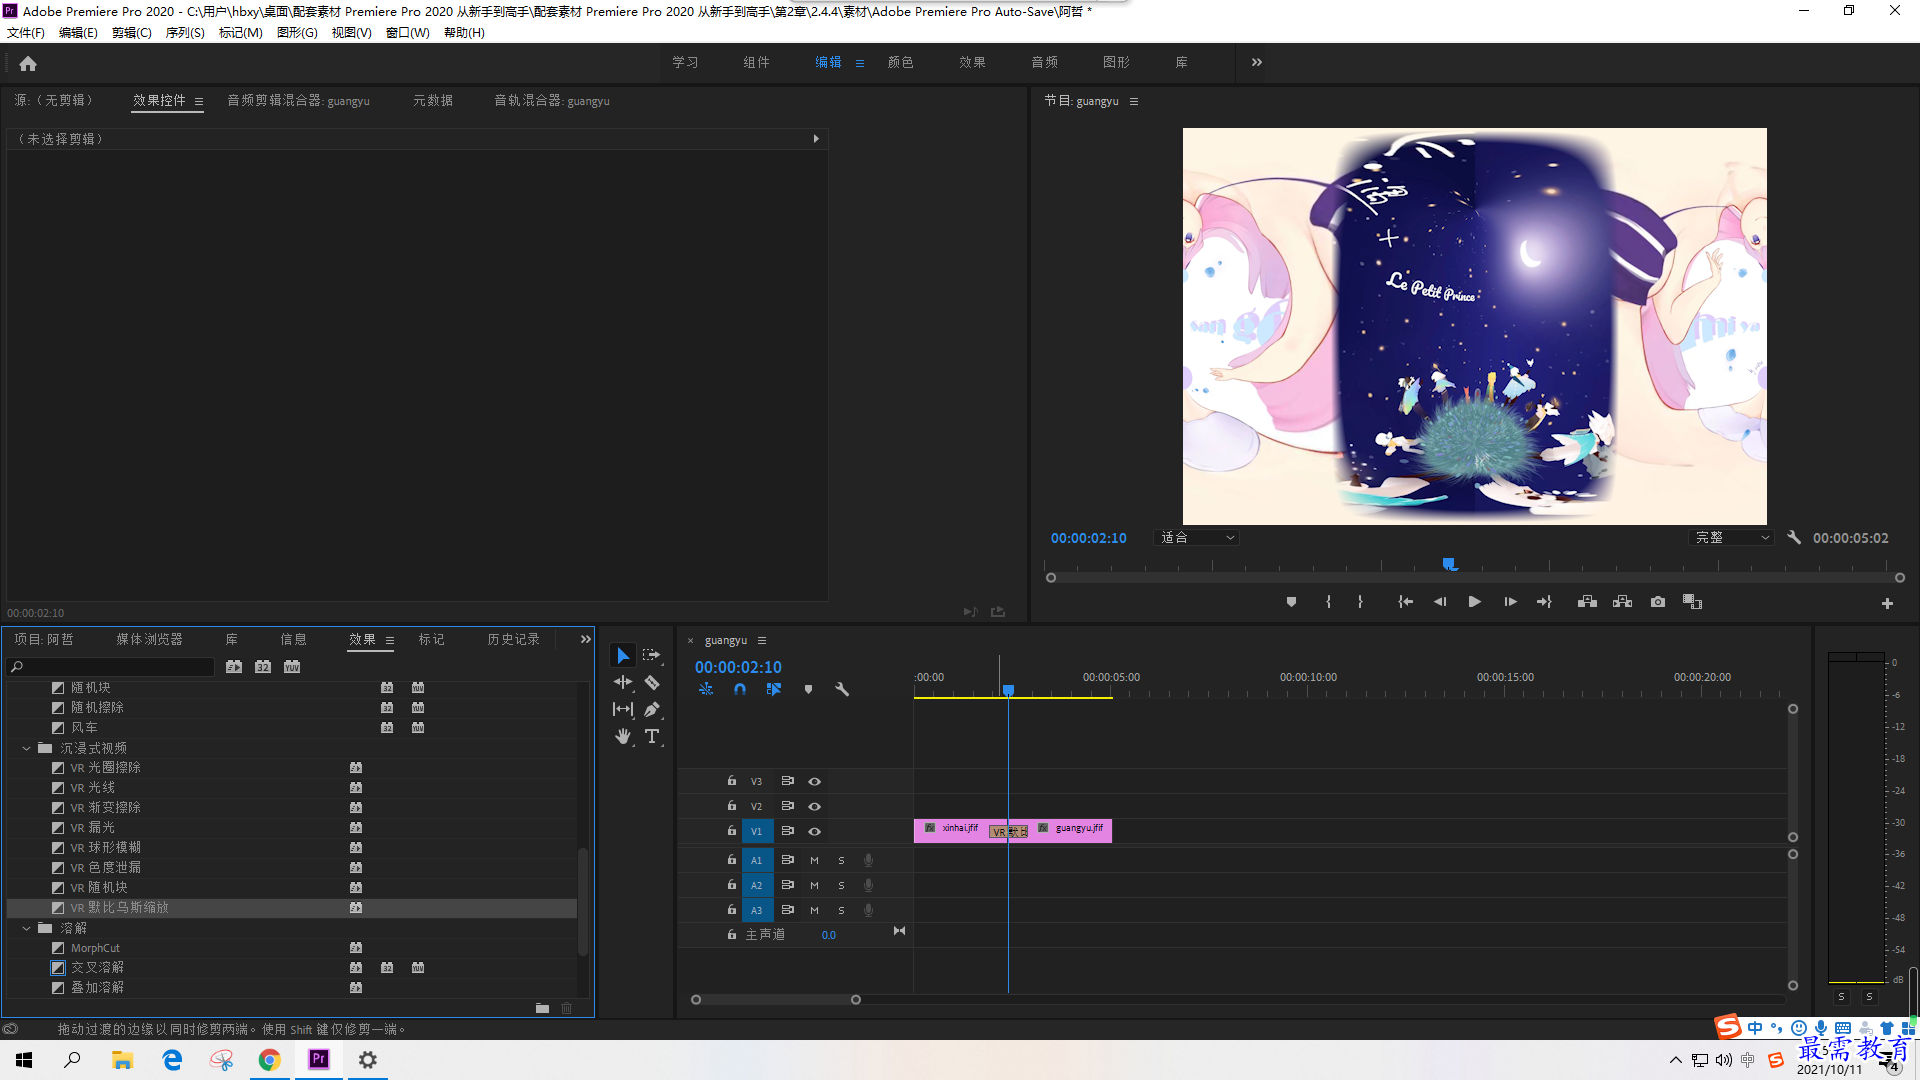This screenshot has width=1920, height=1080.
Task: Select the Slip tool
Action: coord(623,709)
